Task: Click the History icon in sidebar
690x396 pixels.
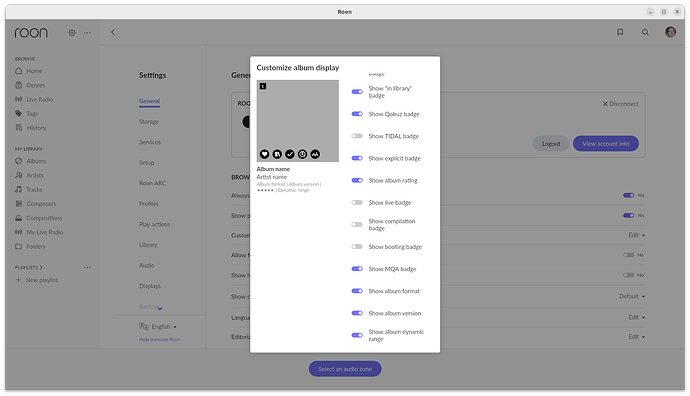Action: (18, 128)
